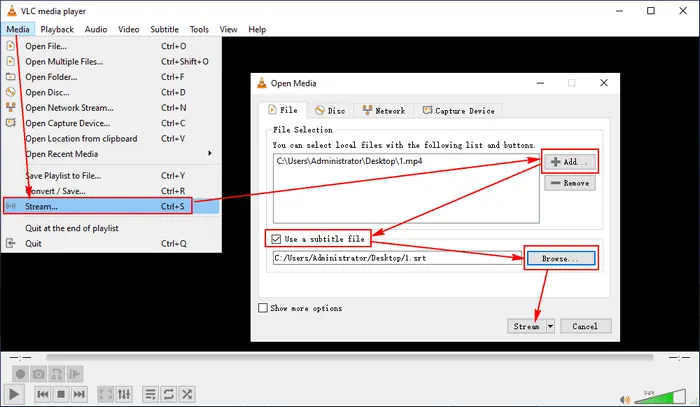Expand the Open Recent Media submenu
This screenshot has width=700, height=407.
(112, 154)
